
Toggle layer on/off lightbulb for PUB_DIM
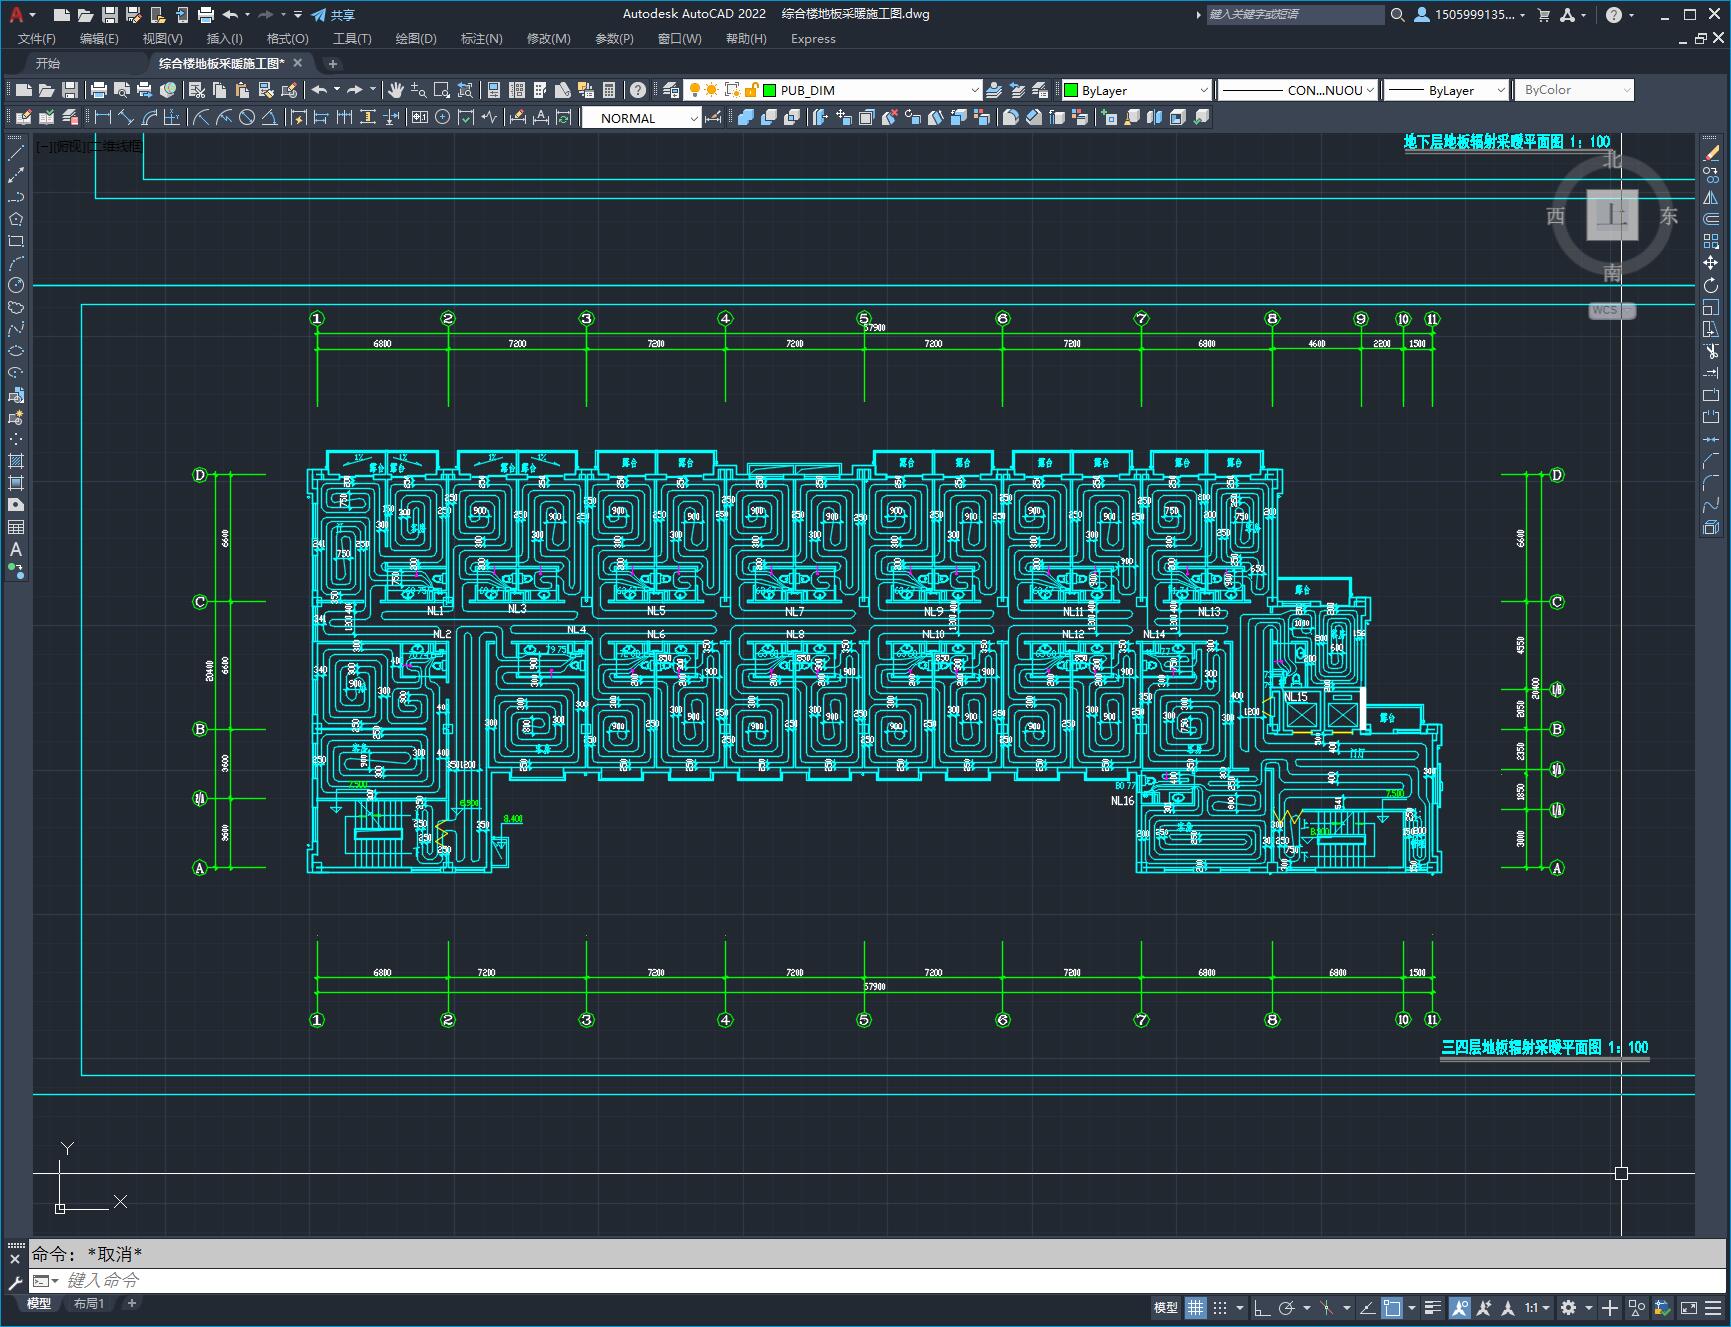(695, 90)
